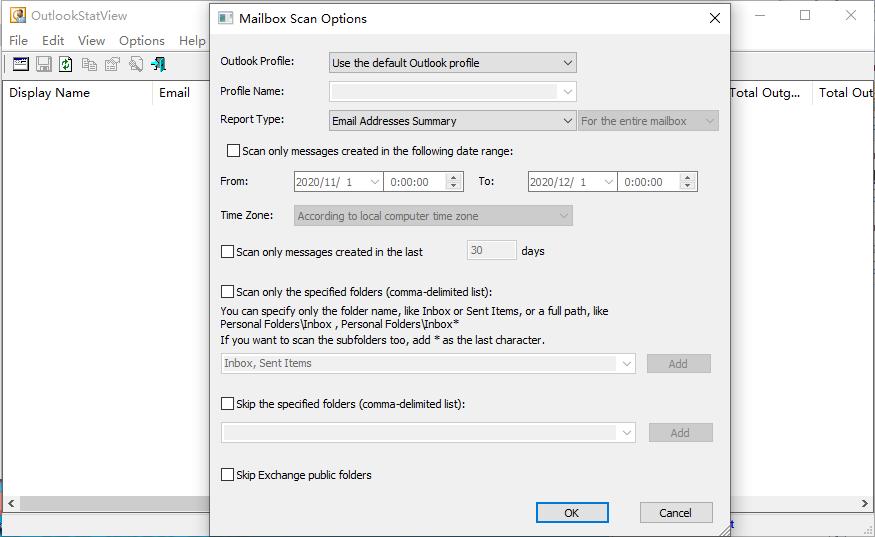Click the To time stepper arrows

pos(688,182)
